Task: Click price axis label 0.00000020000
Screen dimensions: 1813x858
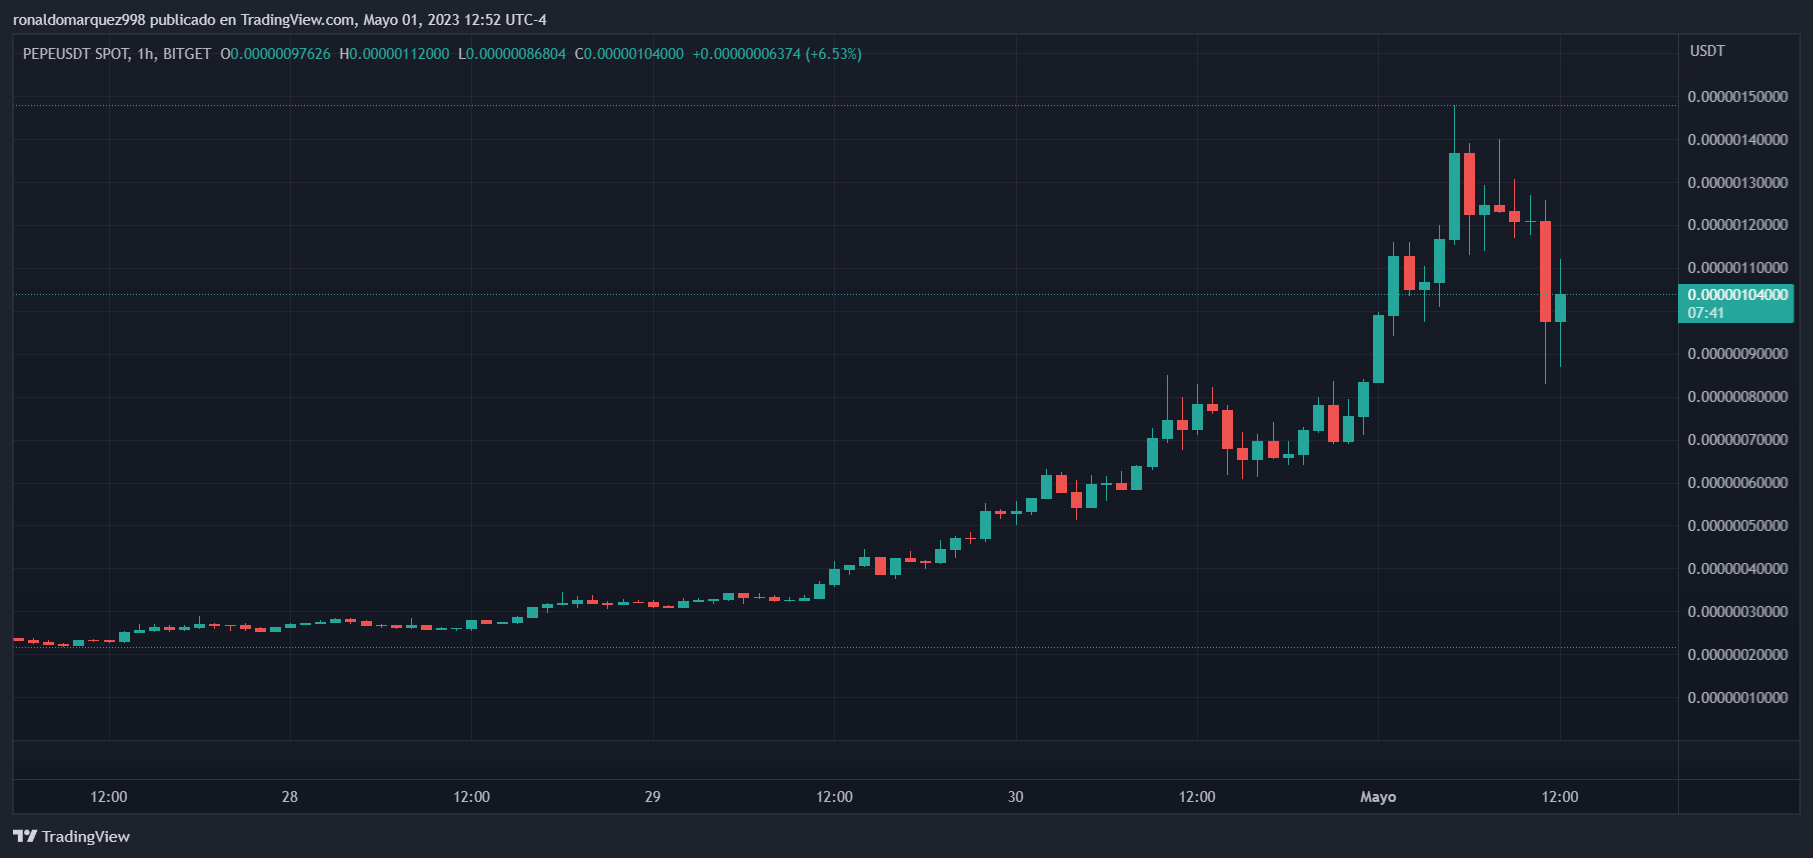Action: coord(1737,655)
